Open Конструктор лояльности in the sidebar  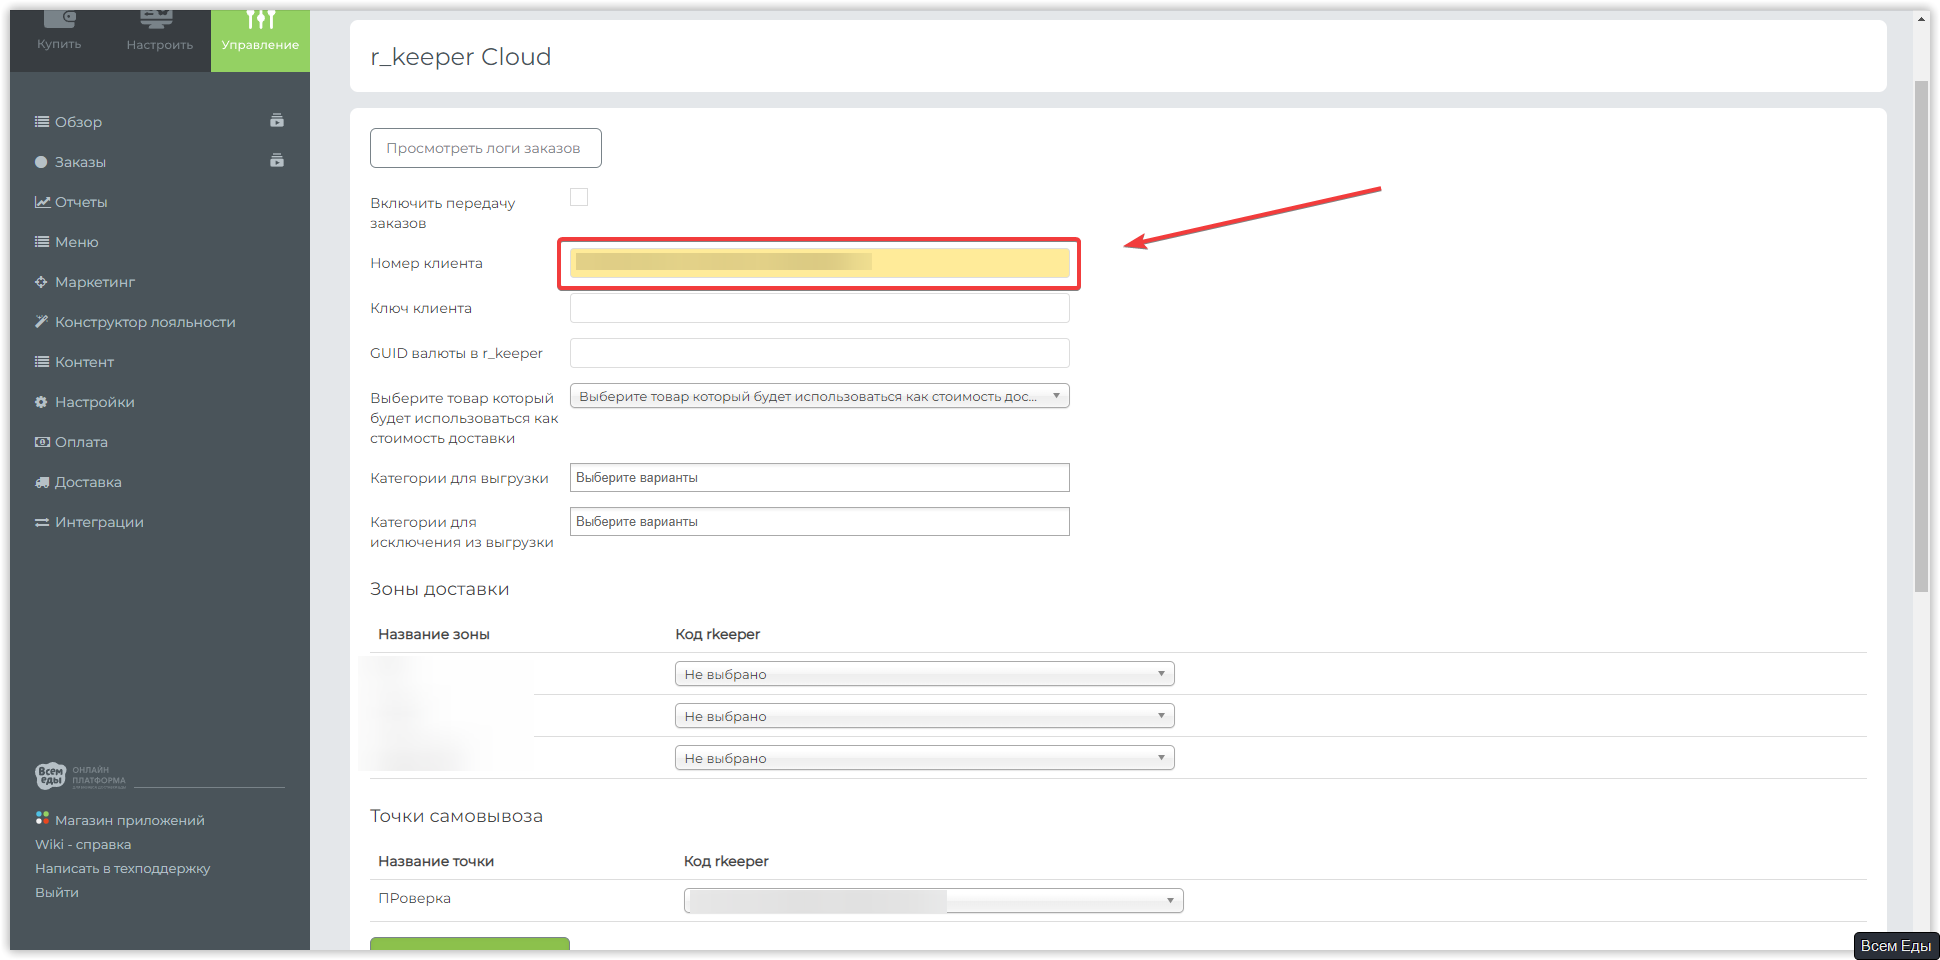point(145,322)
